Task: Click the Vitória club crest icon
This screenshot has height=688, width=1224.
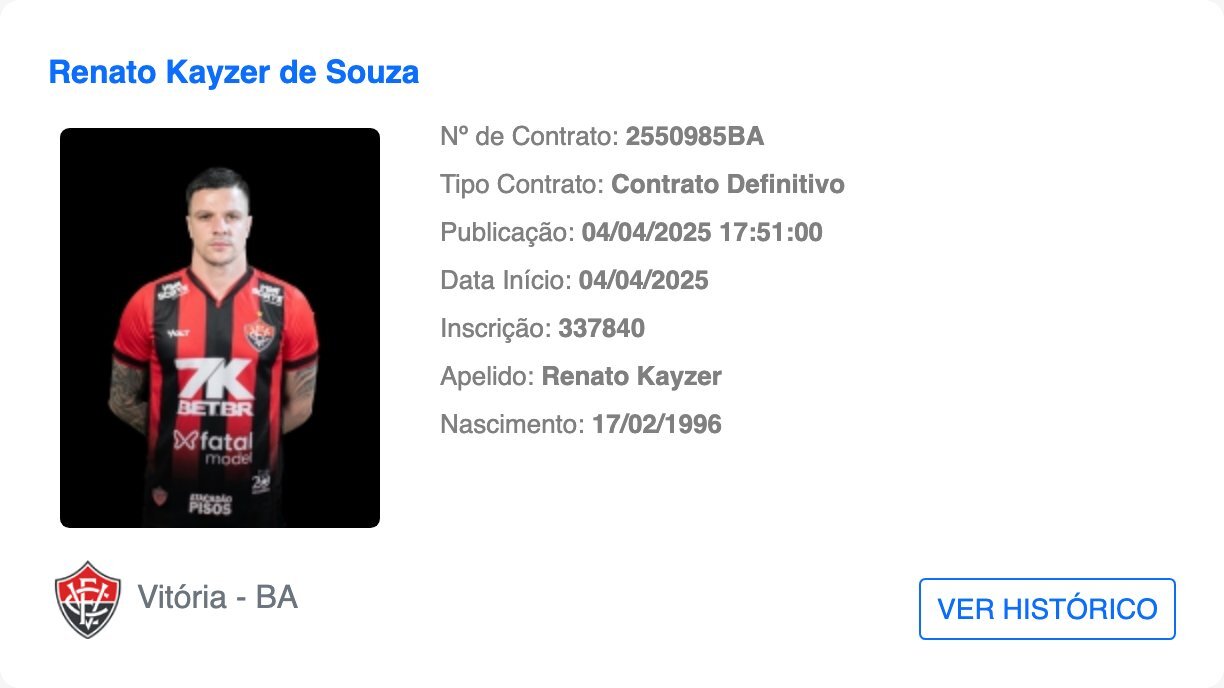Action: 88,599
